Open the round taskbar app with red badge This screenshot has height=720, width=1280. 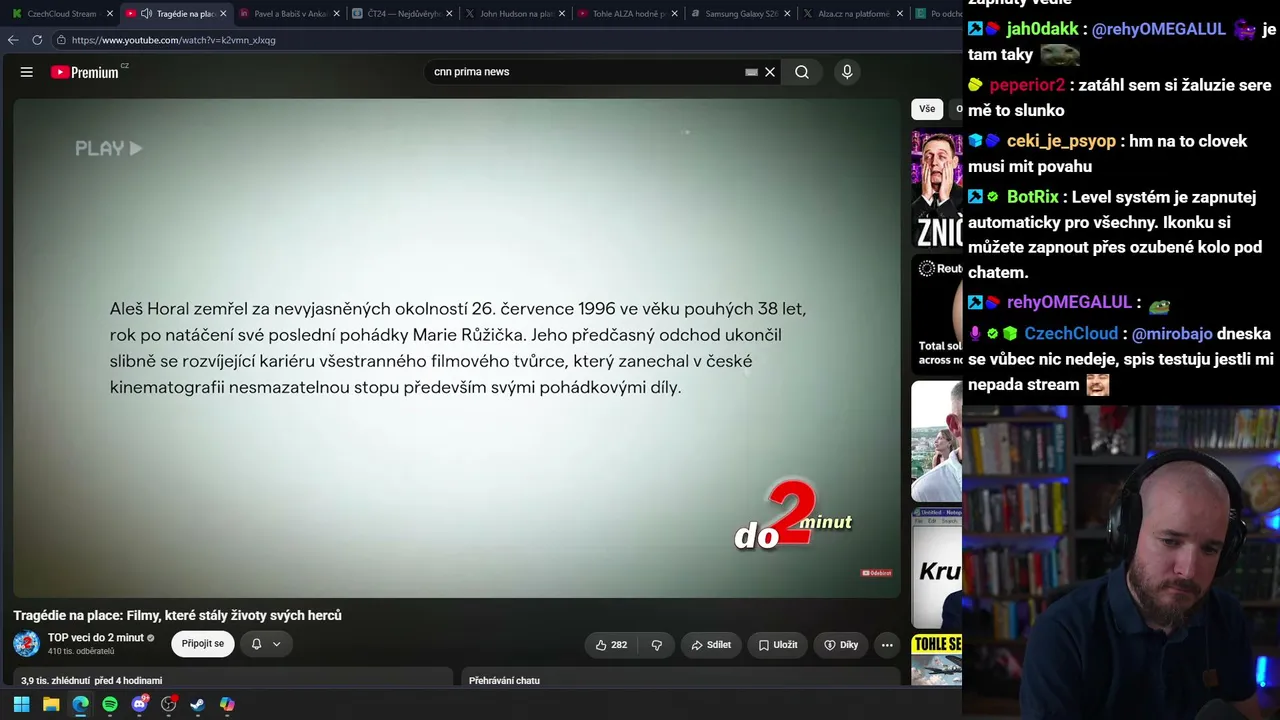169,704
